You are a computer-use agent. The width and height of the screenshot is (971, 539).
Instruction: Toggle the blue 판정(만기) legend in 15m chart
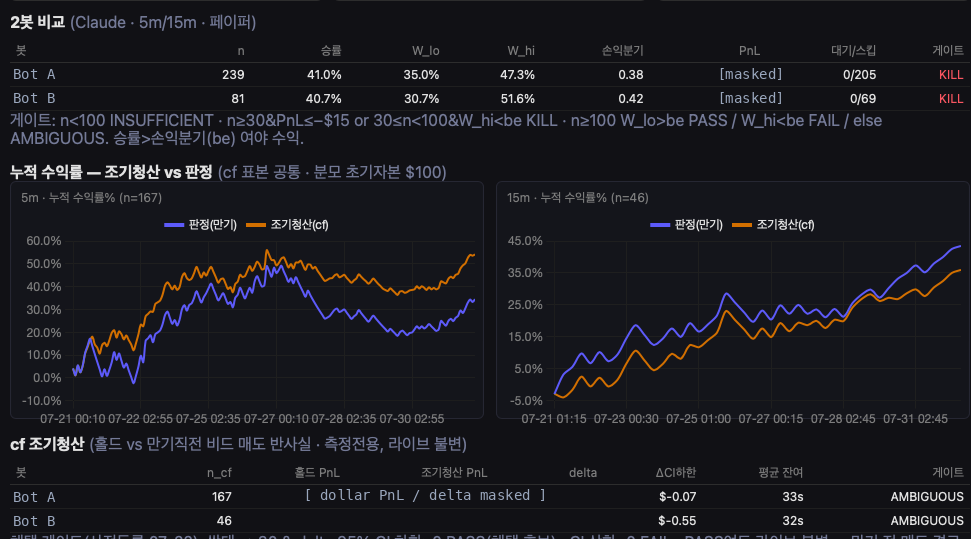pyautogui.click(x=686, y=225)
